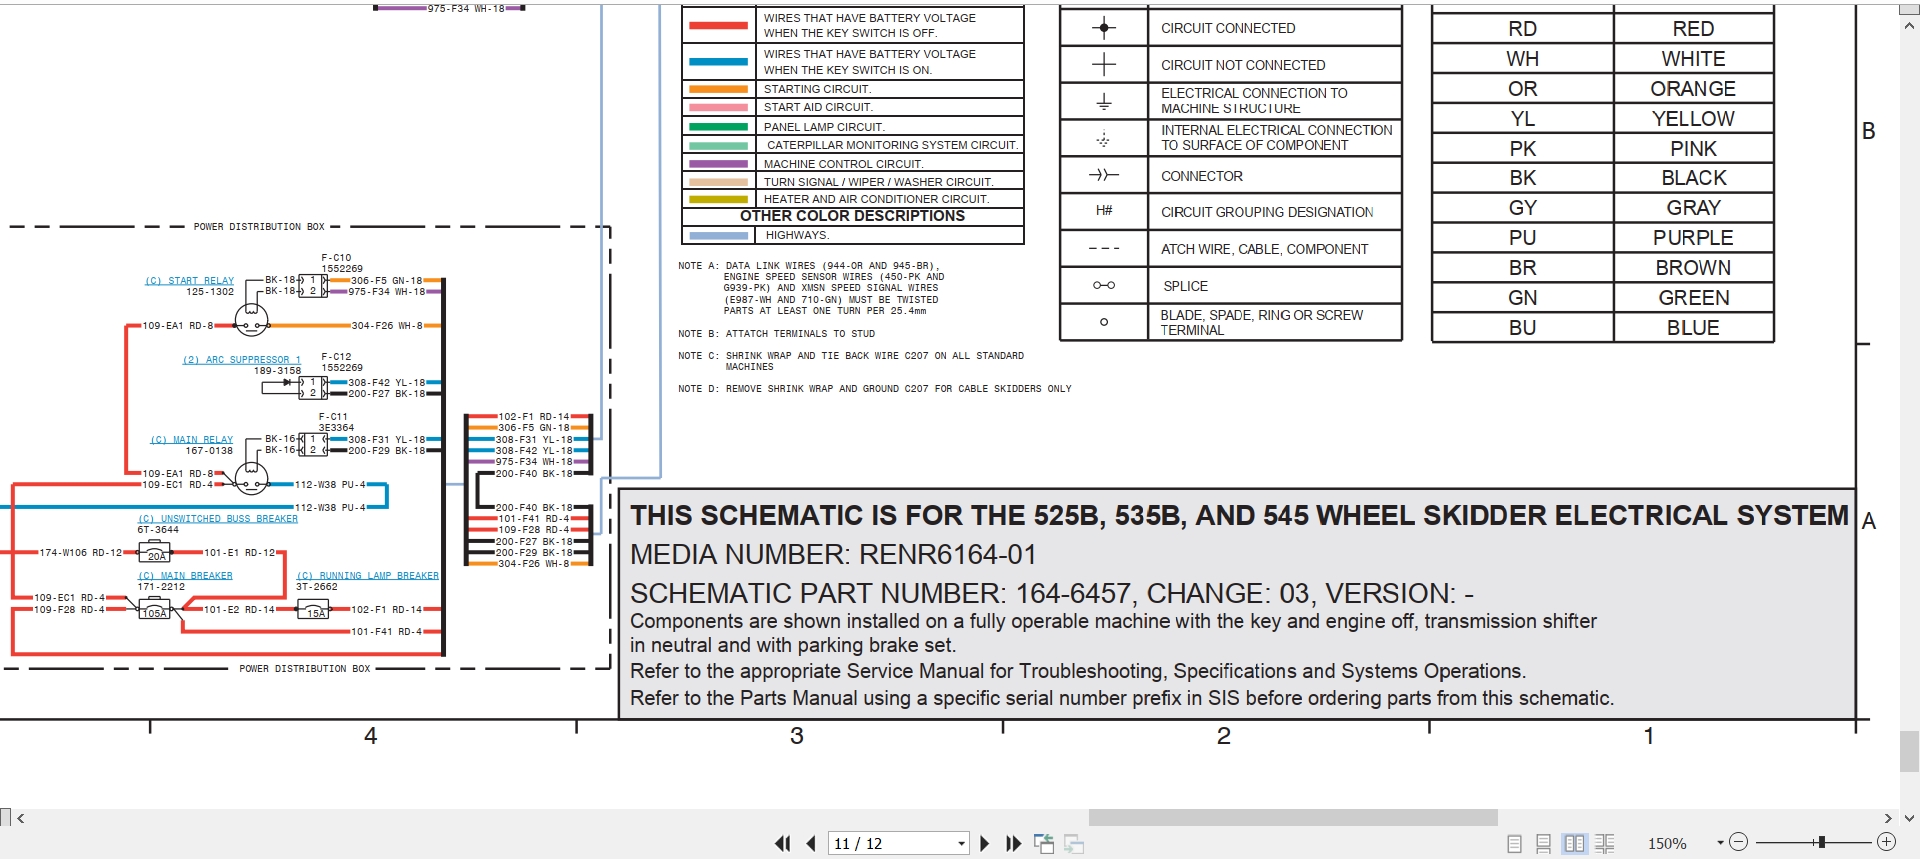Screen dimensions: 1920x859
Task: Click the purple machine control circuit swatch
Action: pos(718,164)
